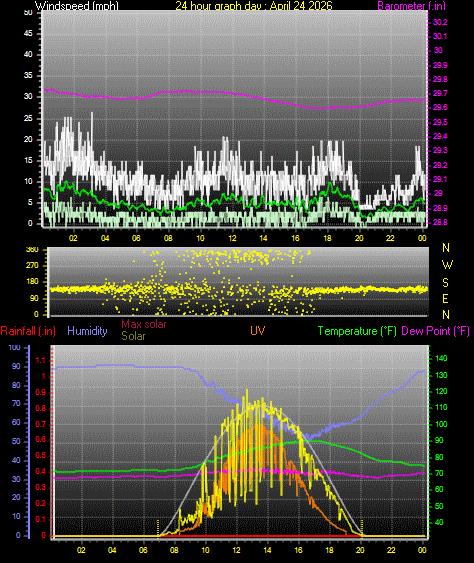Click the 140 temperature scale value
This screenshot has width=474, height=563.
[441, 358]
